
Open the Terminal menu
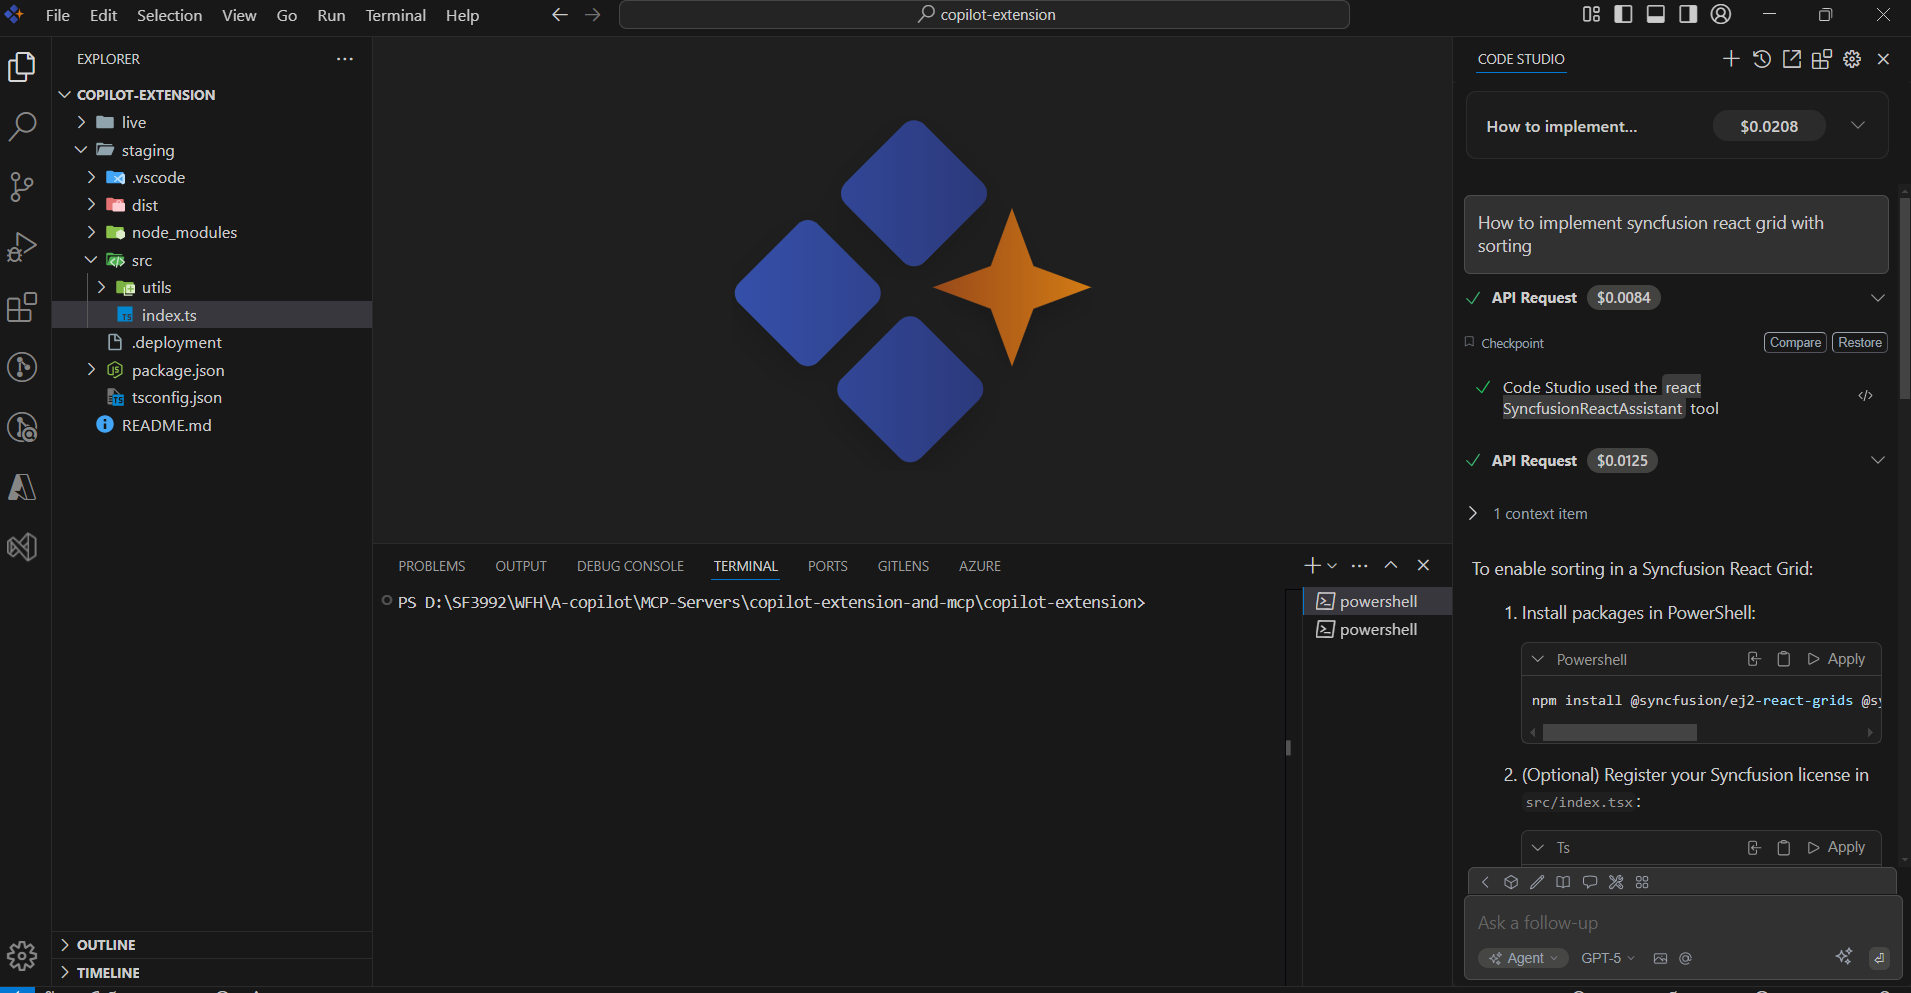click(396, 15)
